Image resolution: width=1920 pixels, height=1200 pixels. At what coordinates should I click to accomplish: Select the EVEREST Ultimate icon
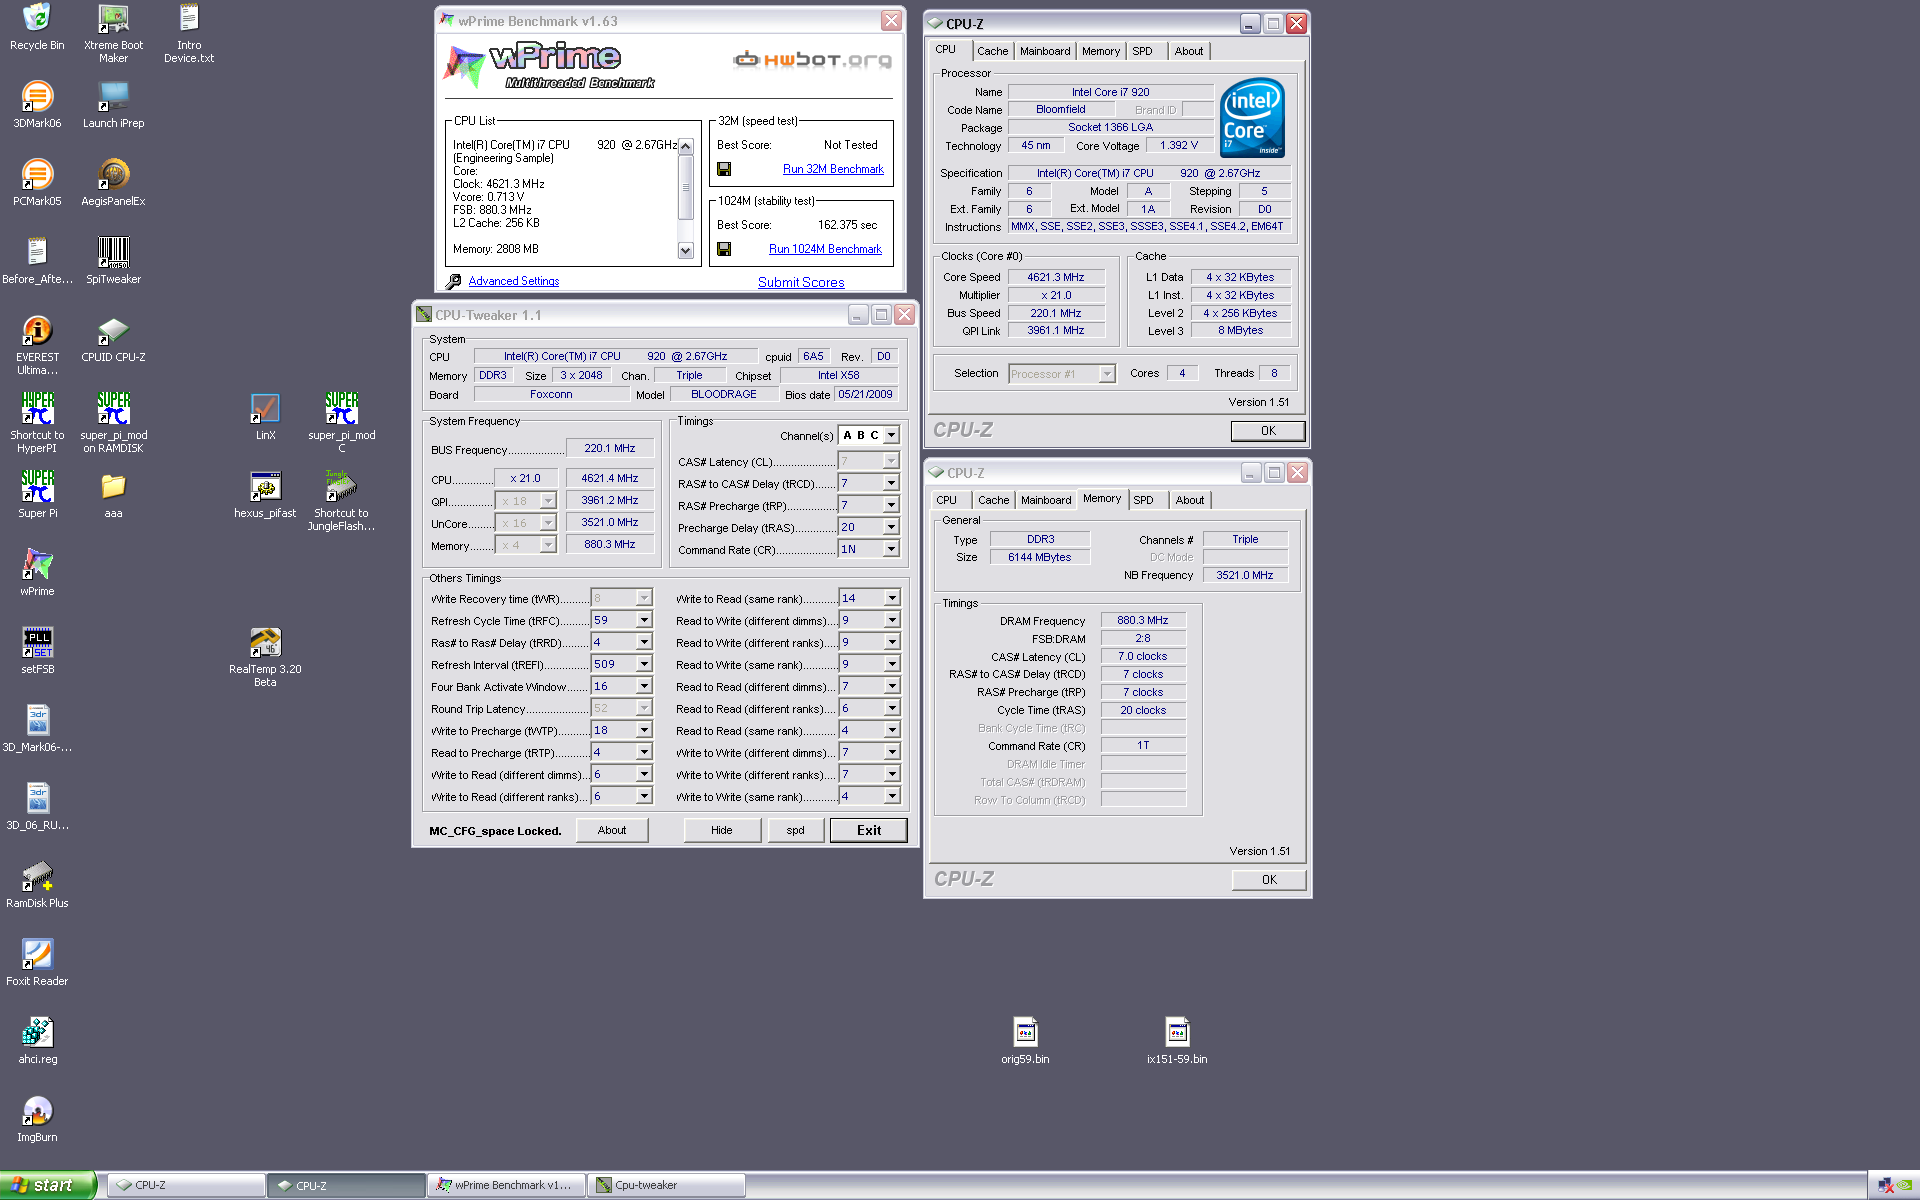tap(37, 345)
